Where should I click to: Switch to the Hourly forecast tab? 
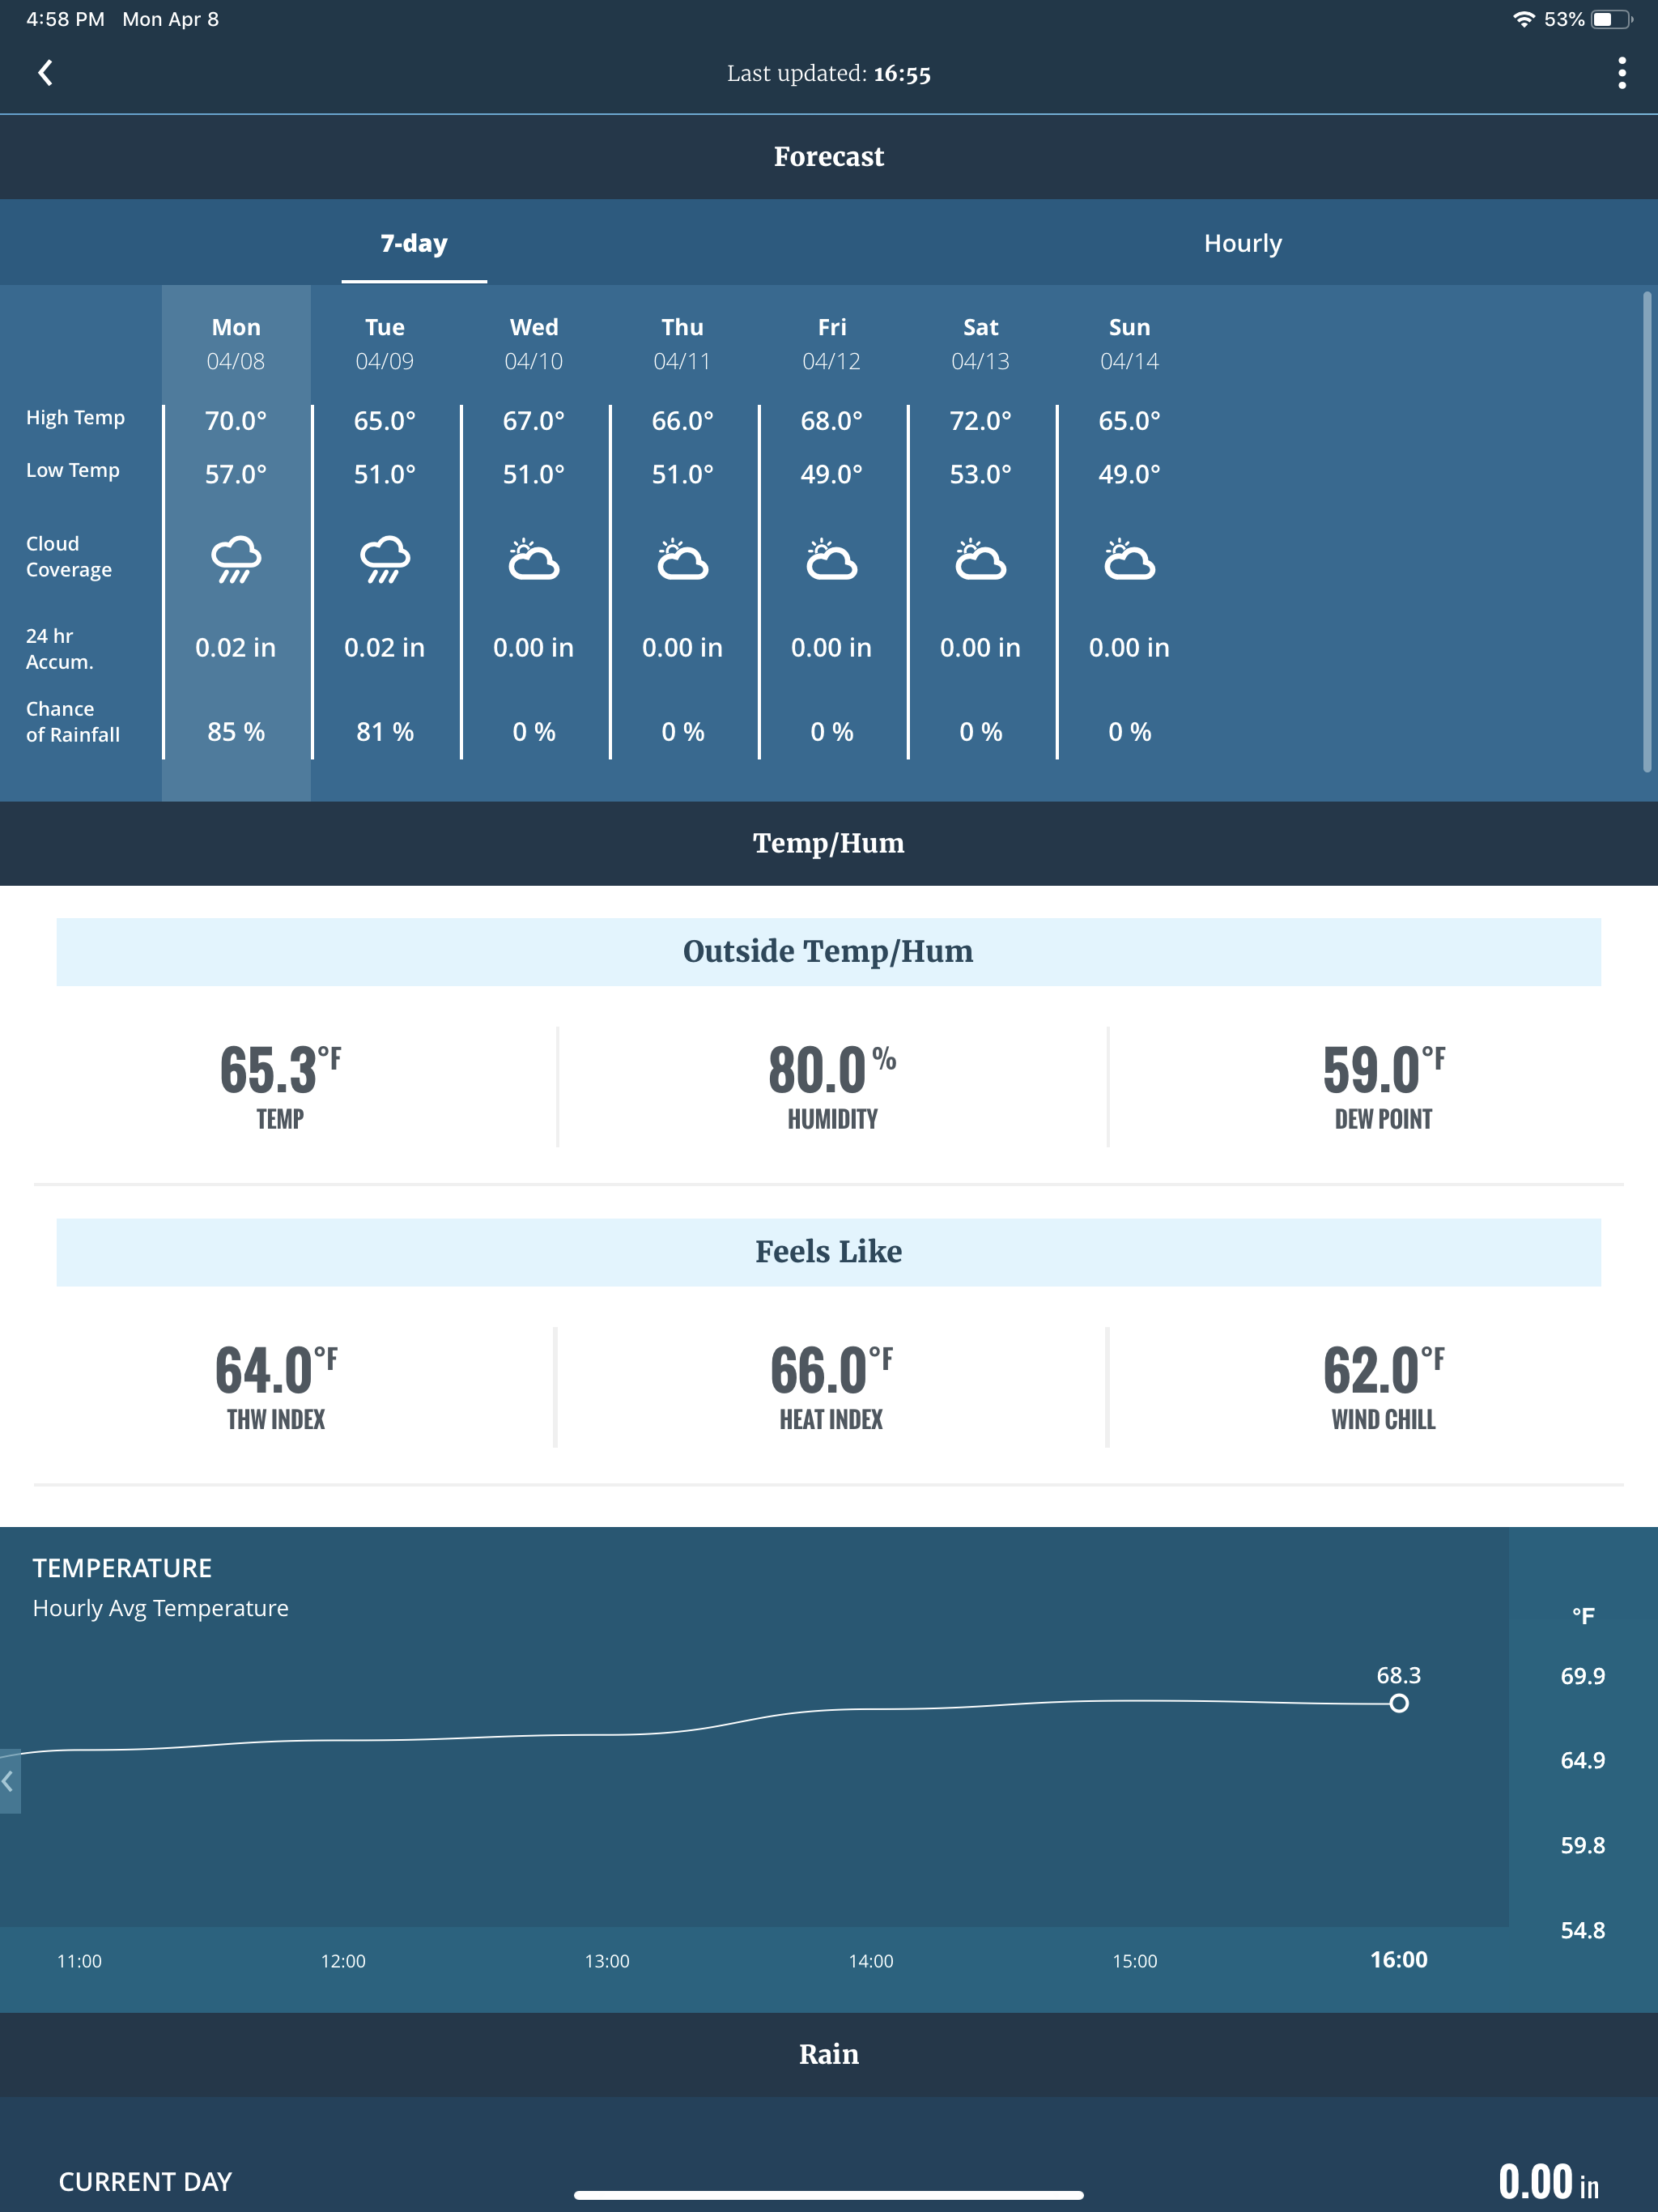coord(1242,243)
